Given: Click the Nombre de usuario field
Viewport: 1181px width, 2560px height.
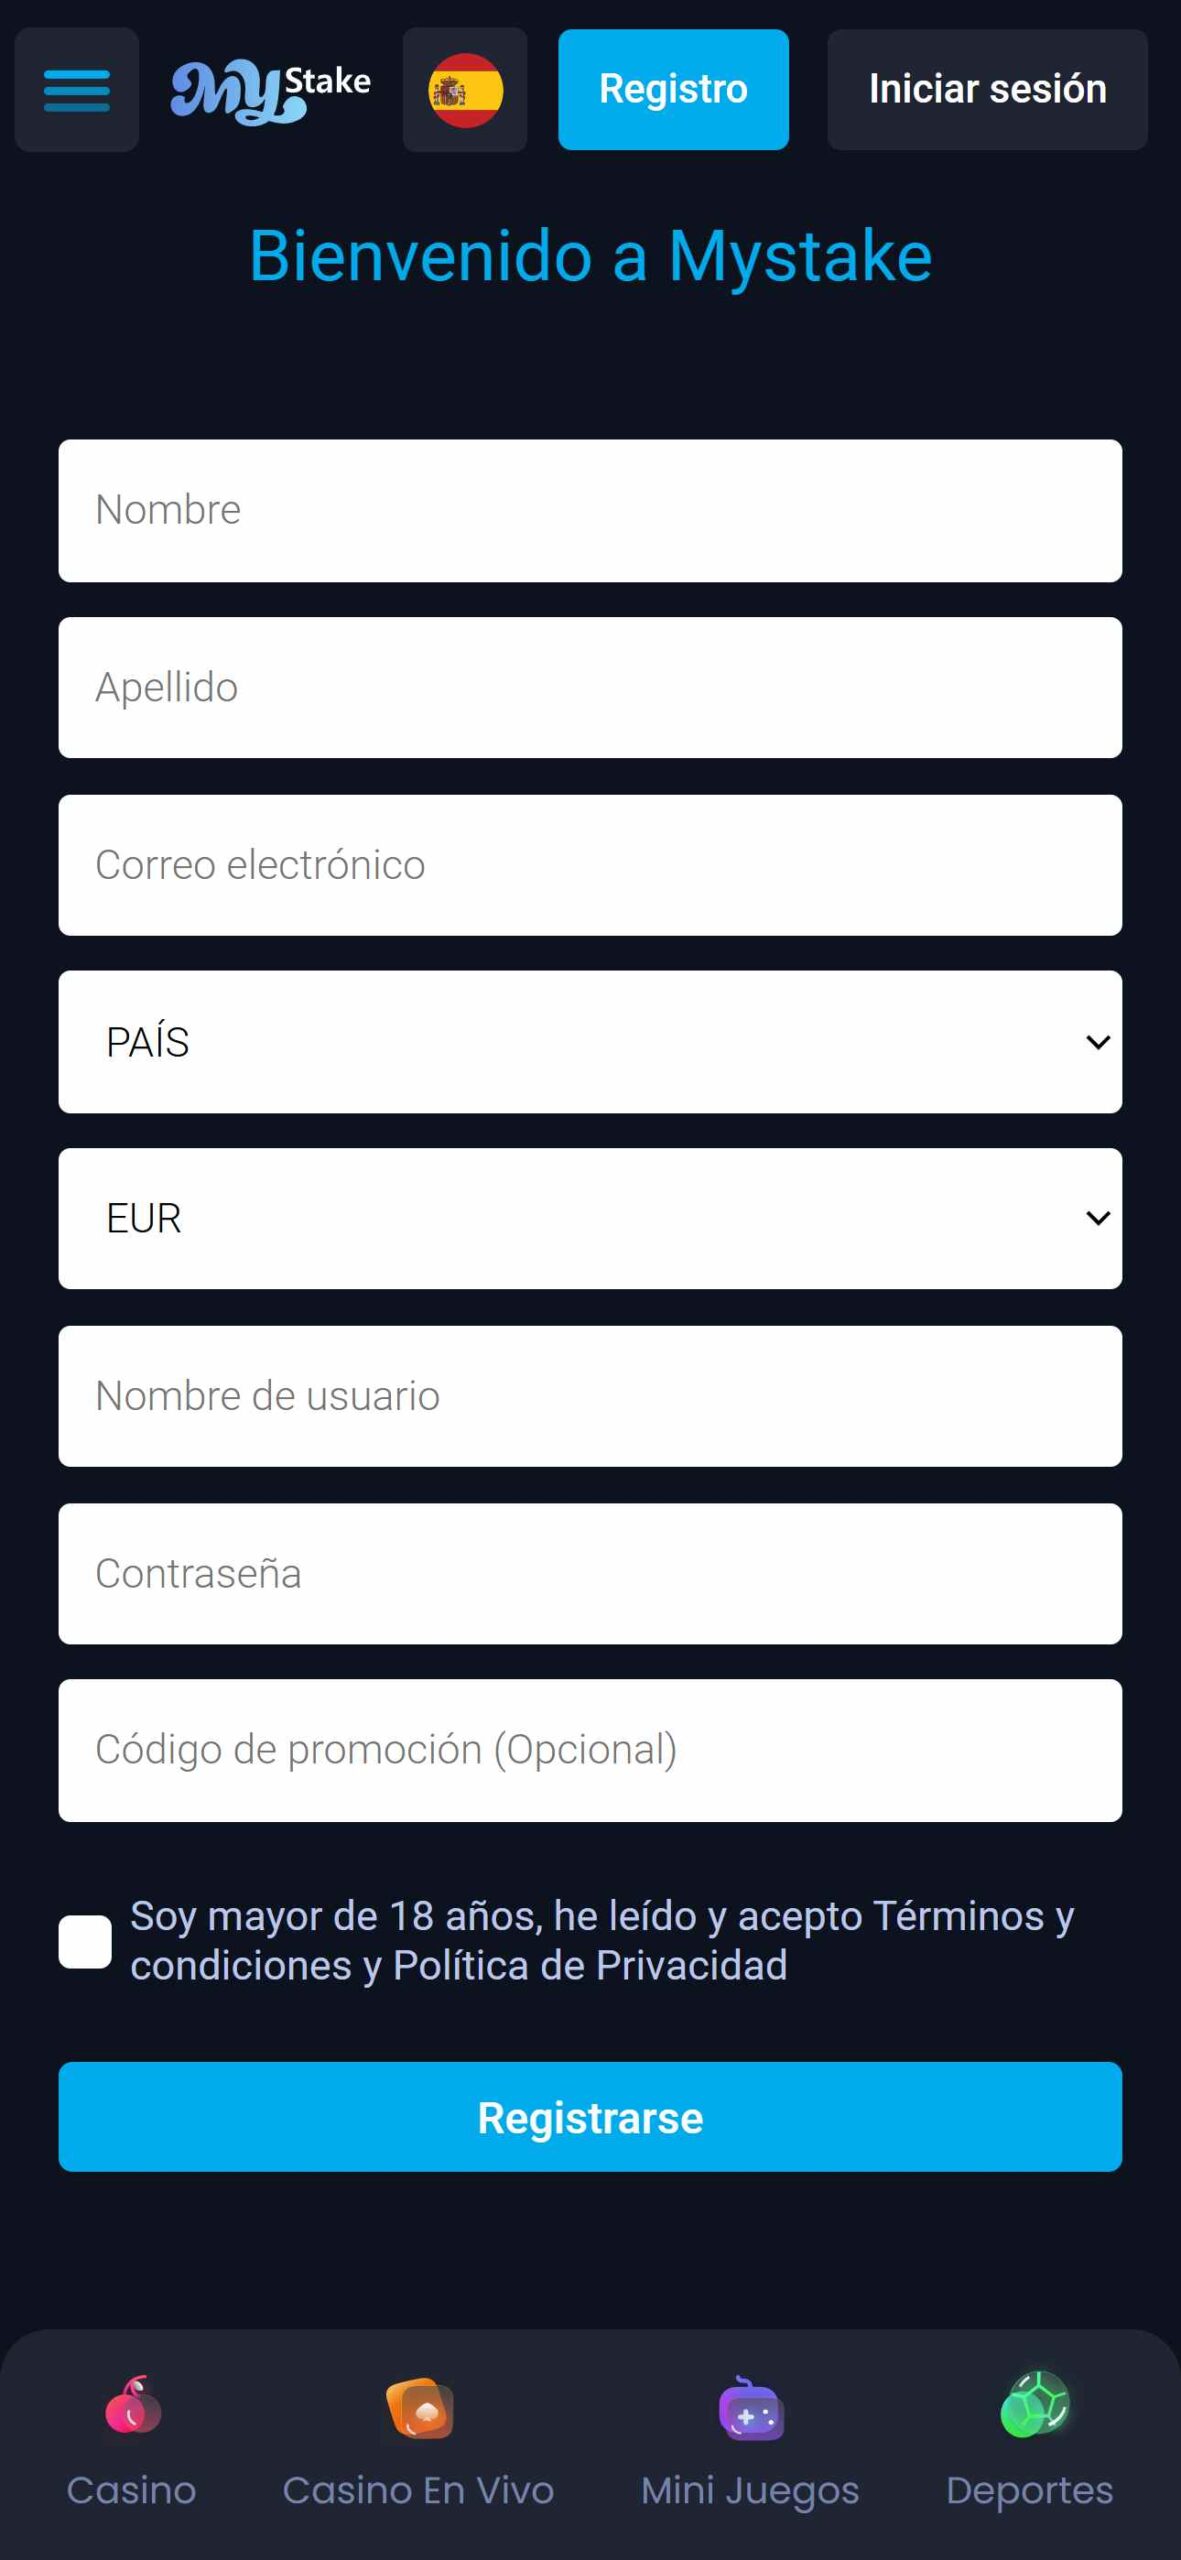Looking at the screenshot, I should pos(590,1396).
